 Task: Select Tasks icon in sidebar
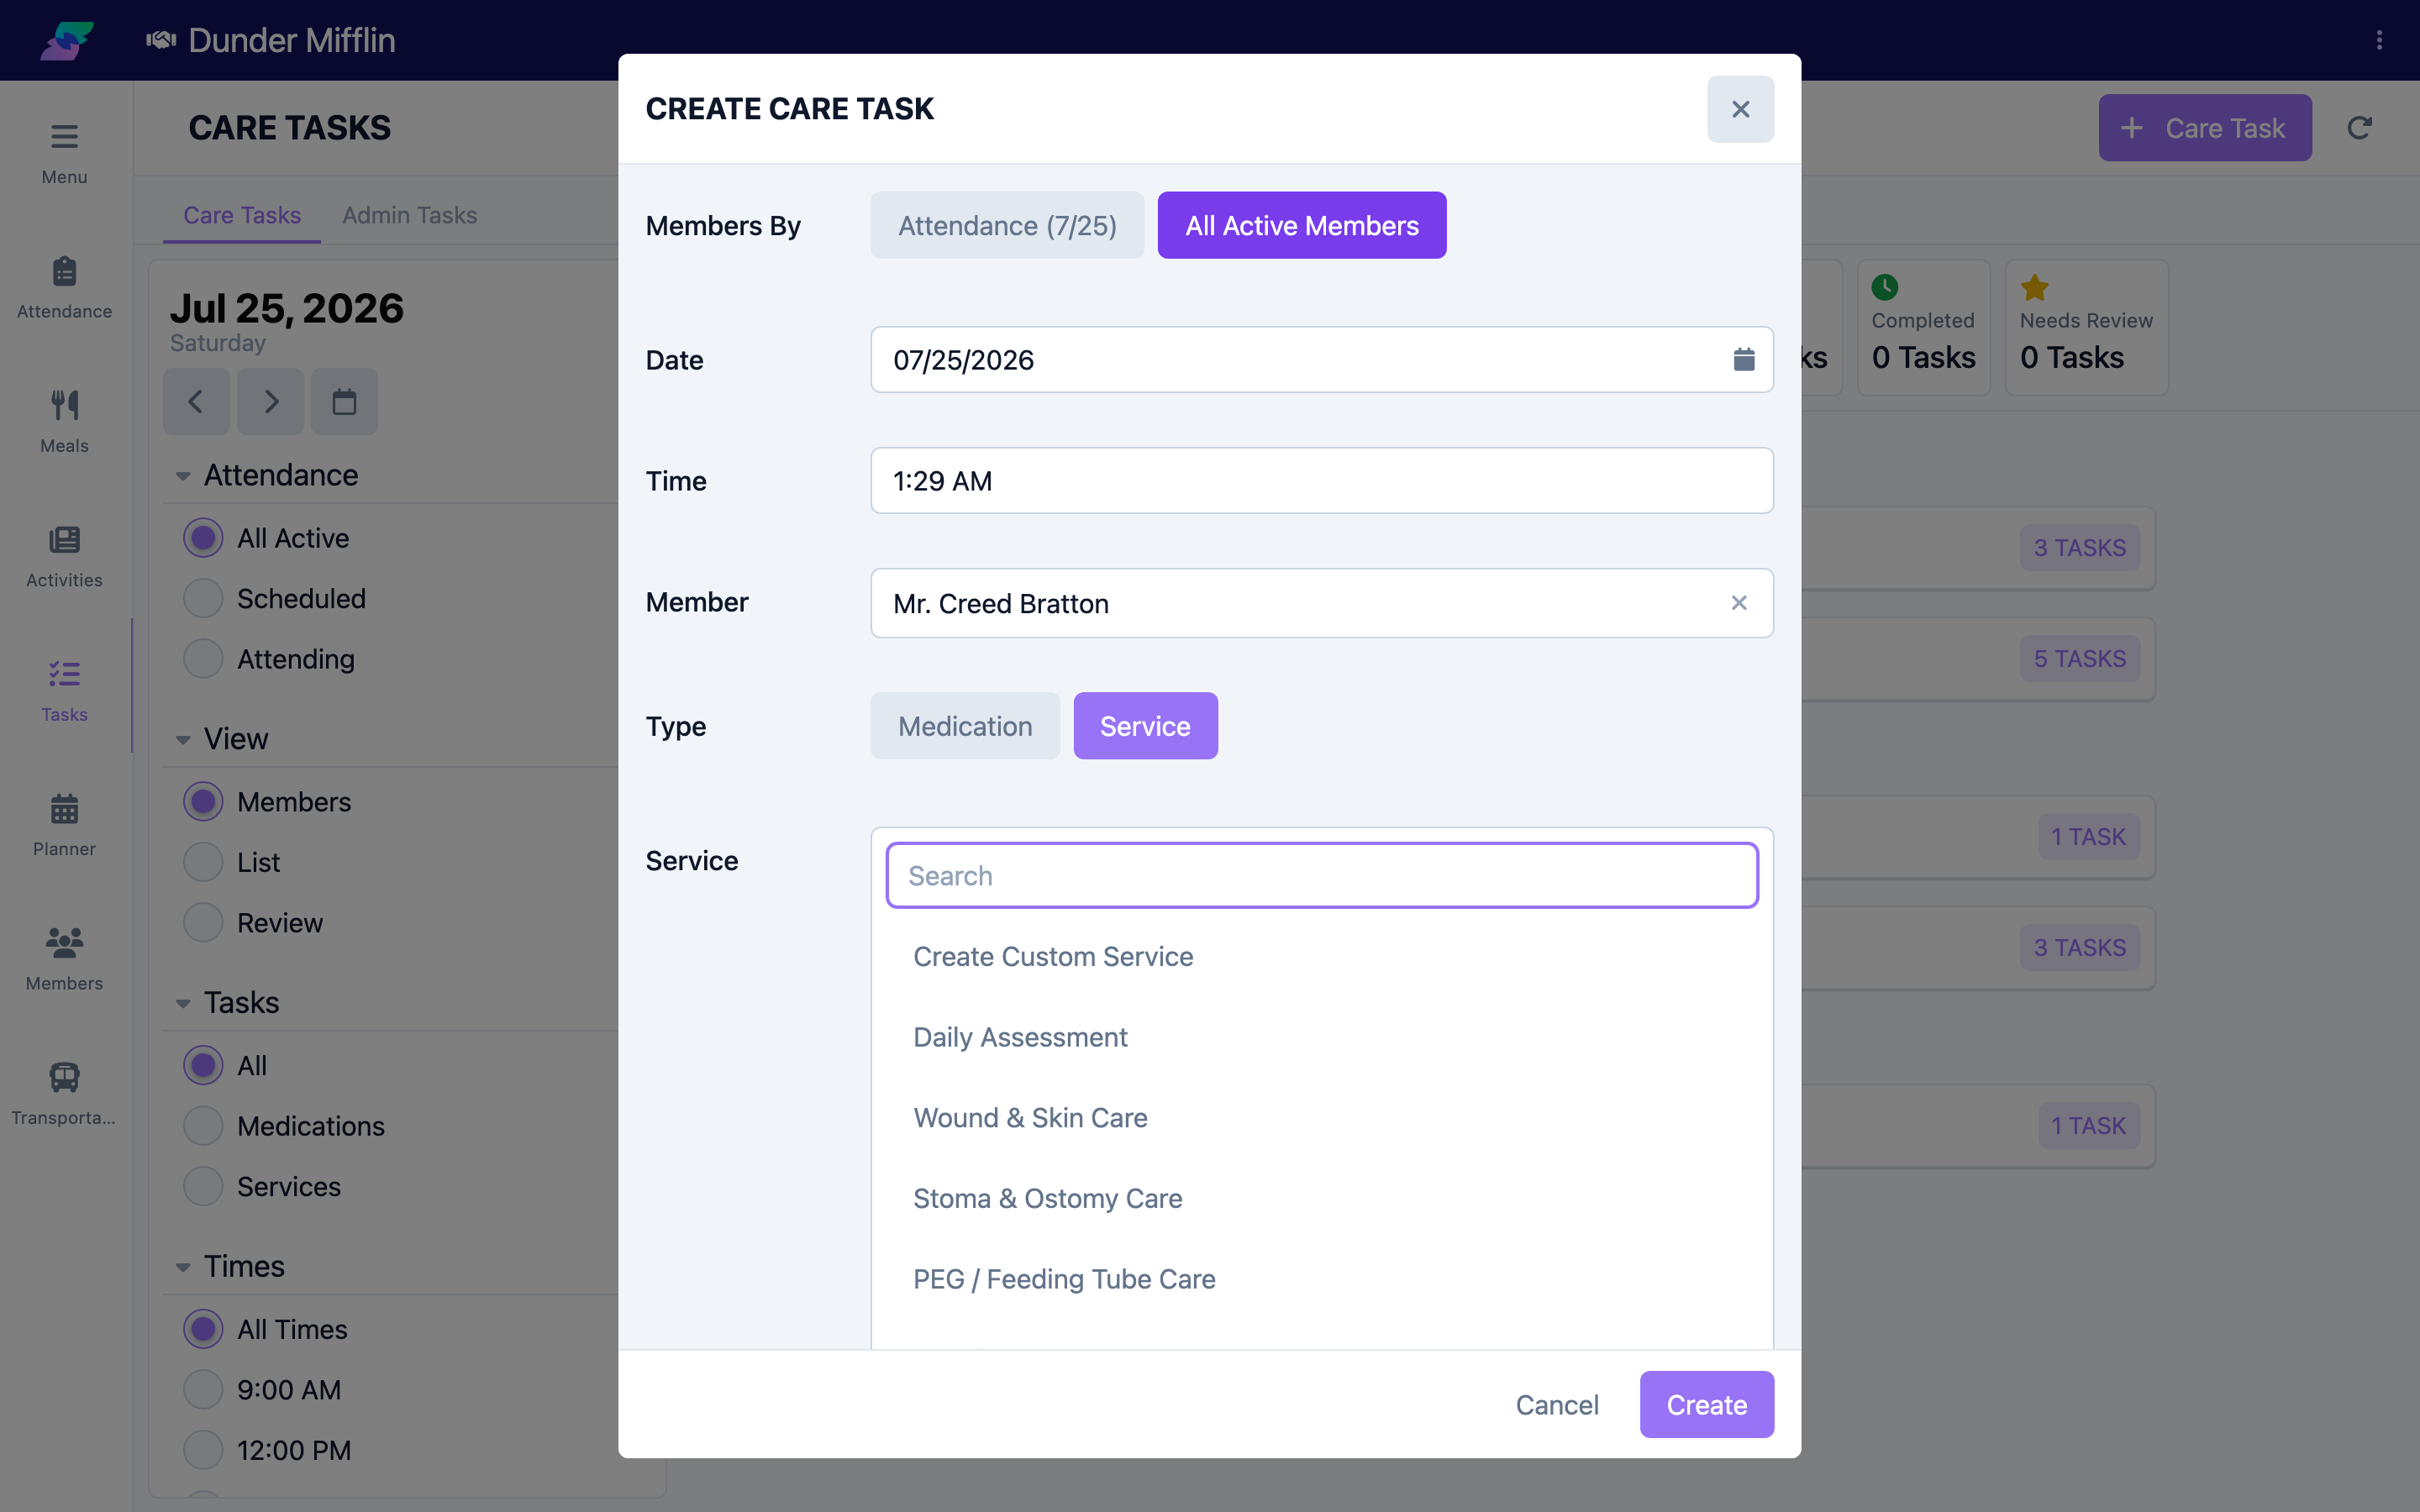click(64, 674)
